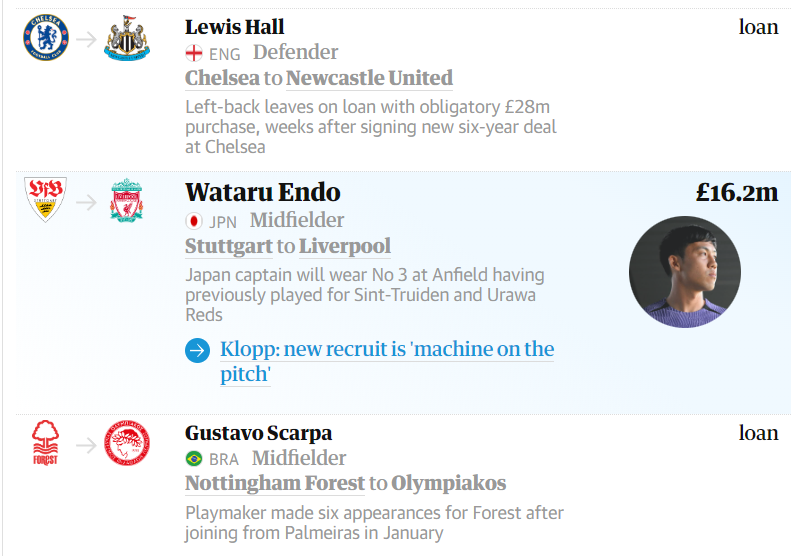Open the Chelsea club link
This screenshot has height=556, width=798.
(222, 78)
